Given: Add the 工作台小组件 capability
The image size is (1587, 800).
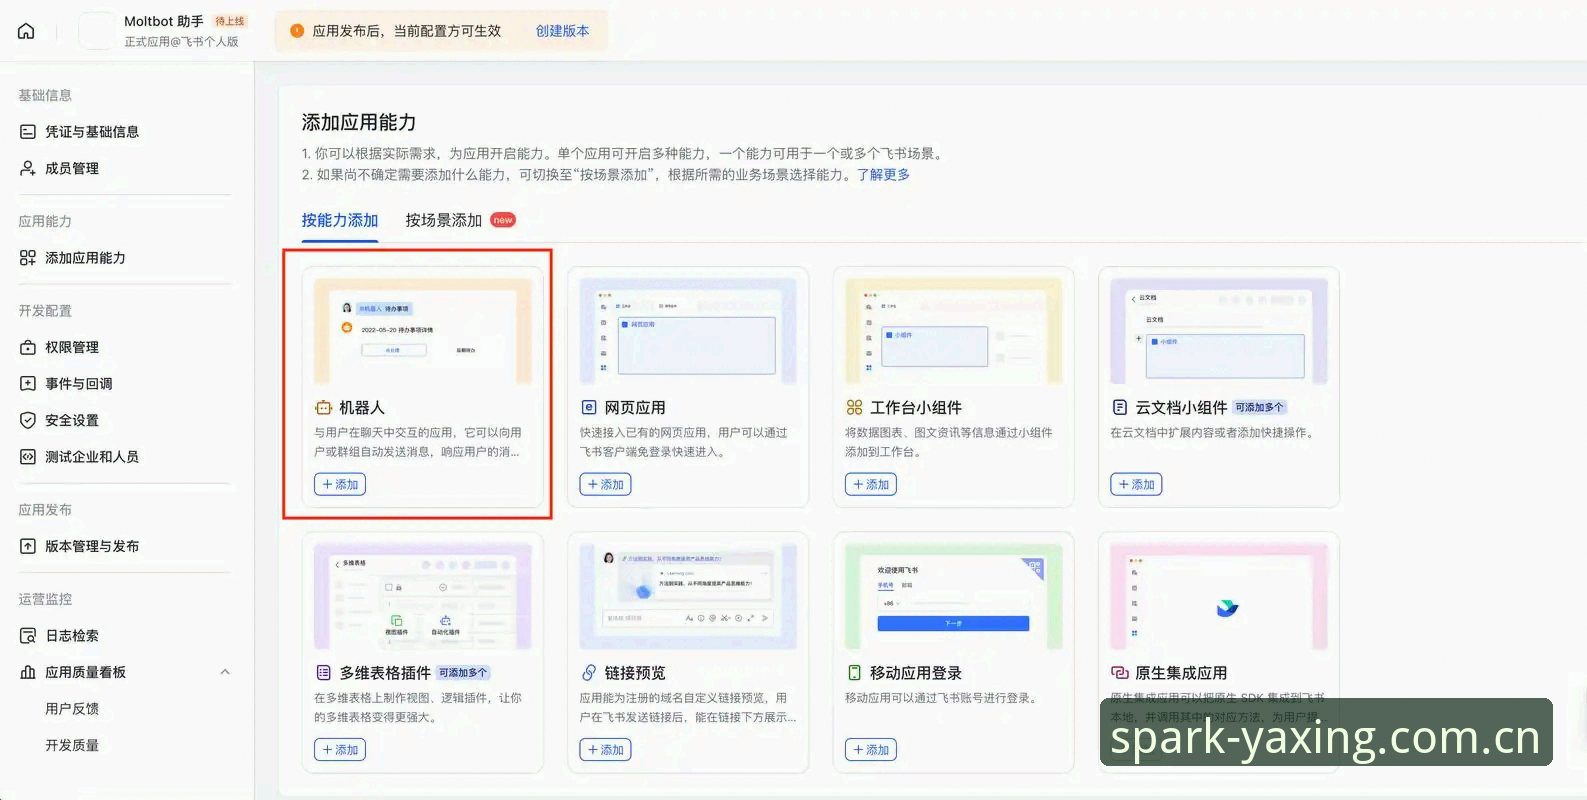Looking at the screenshot, I should tap(871, 484).
